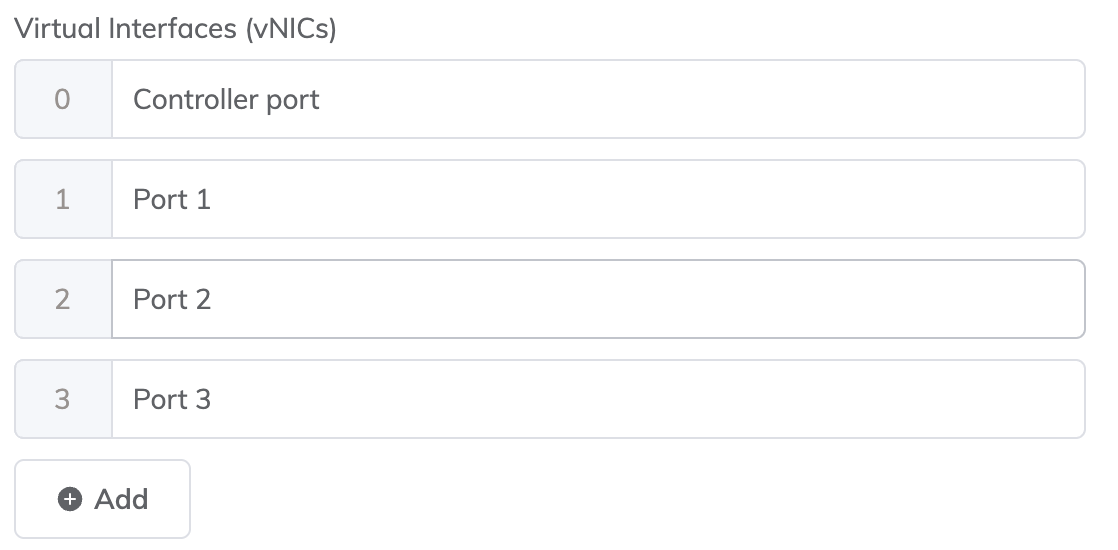Focus the Controller port input field
The width and height of the screenshot is (1118, 550).
tap(598, 99)
